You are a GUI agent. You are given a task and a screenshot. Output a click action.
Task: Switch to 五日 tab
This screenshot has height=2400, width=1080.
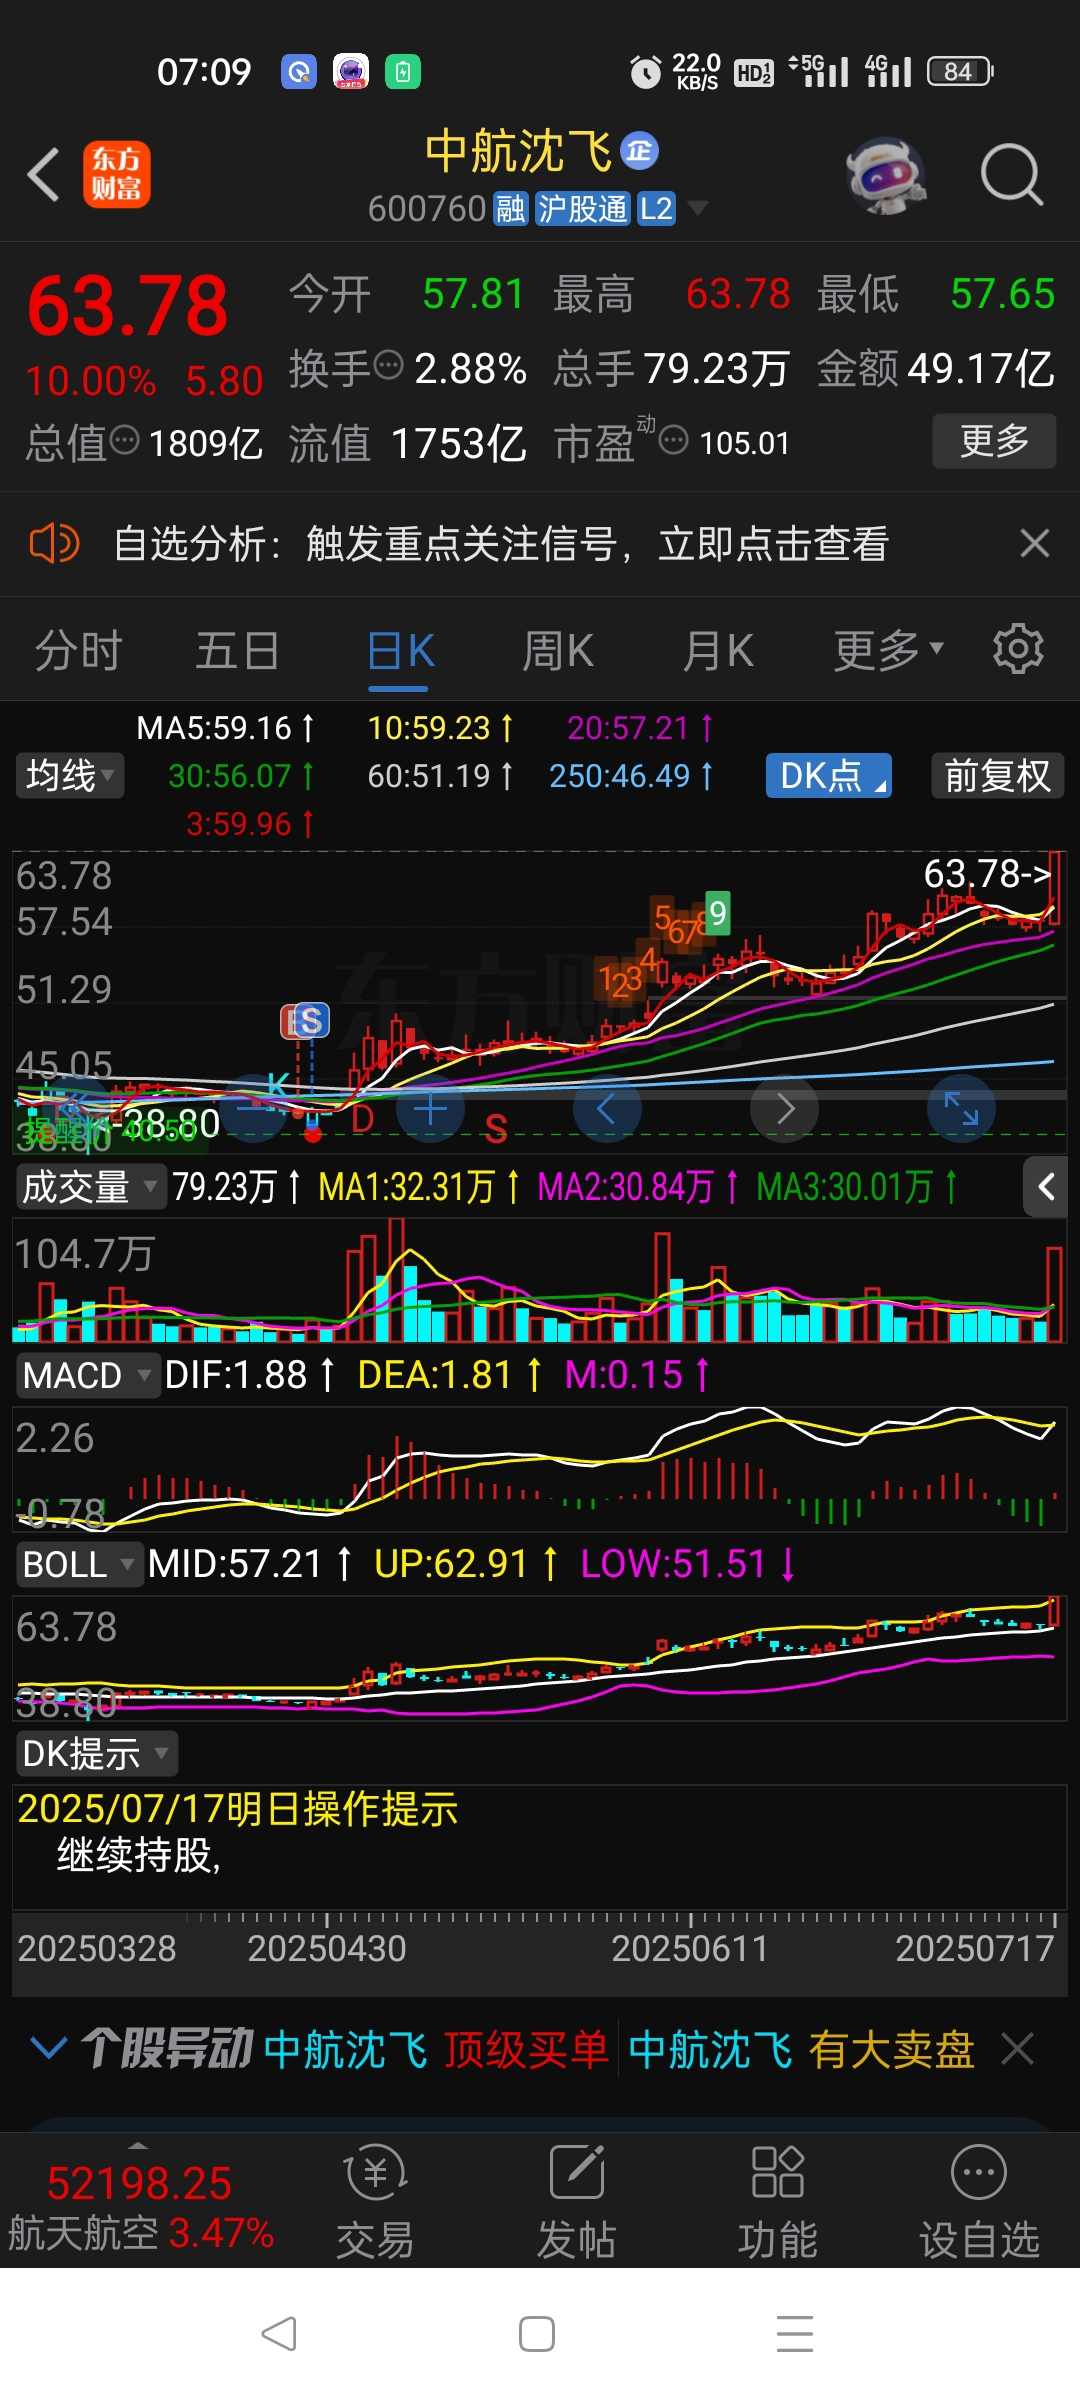coord(237,651)
